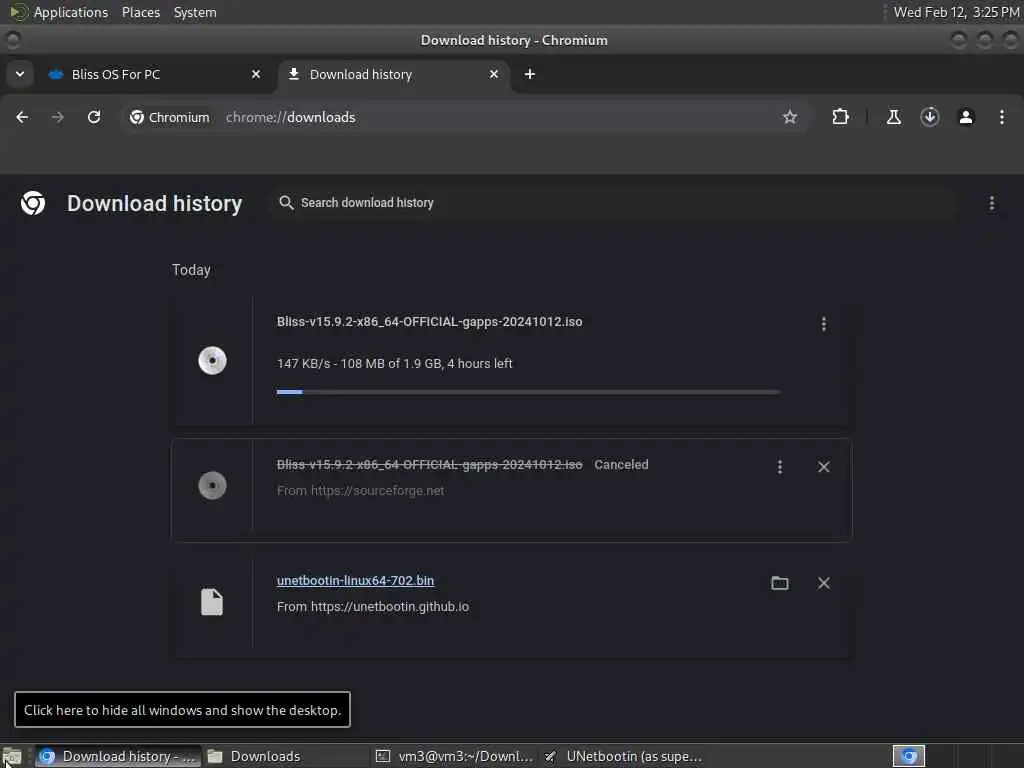
Task: Switch to the Bliss OS For PC tab
Action: tap(153, 74)
